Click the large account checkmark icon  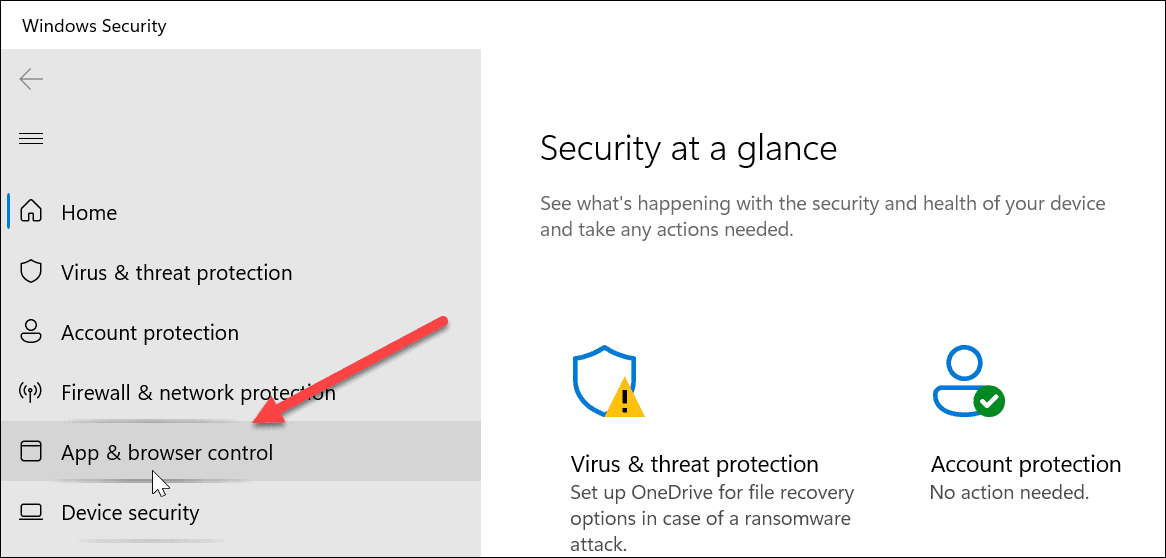coord(968,383)
